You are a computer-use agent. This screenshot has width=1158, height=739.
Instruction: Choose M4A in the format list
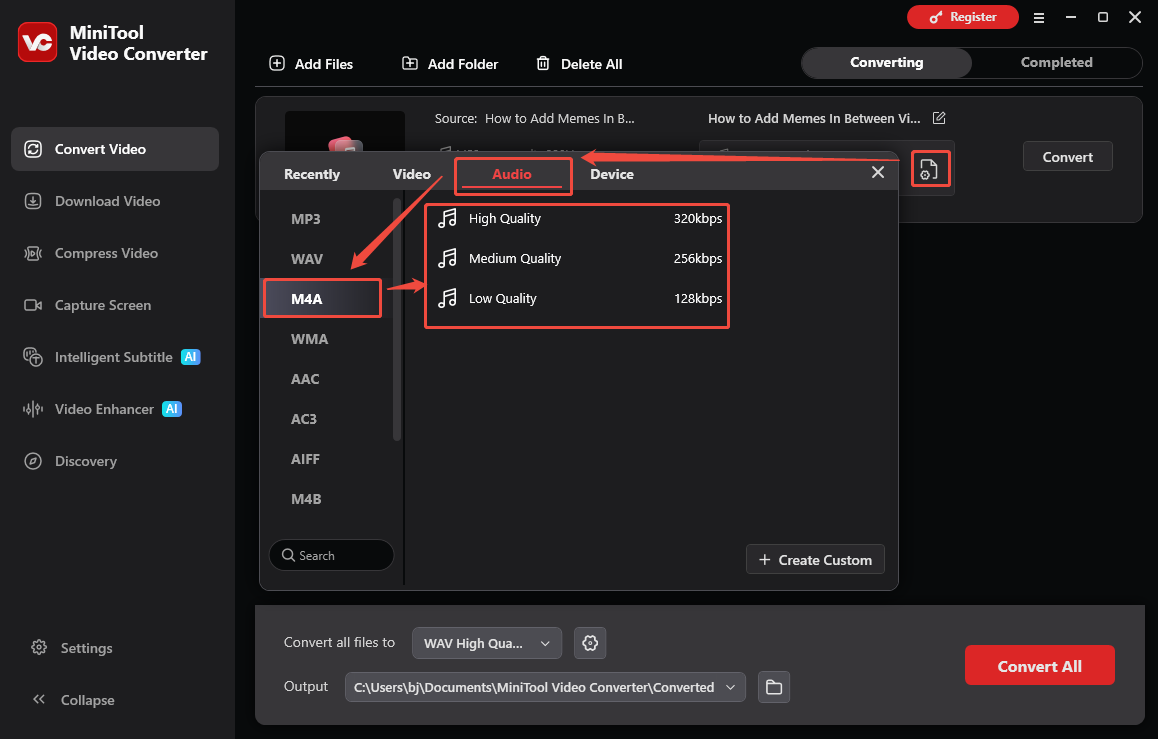point(323,299)
